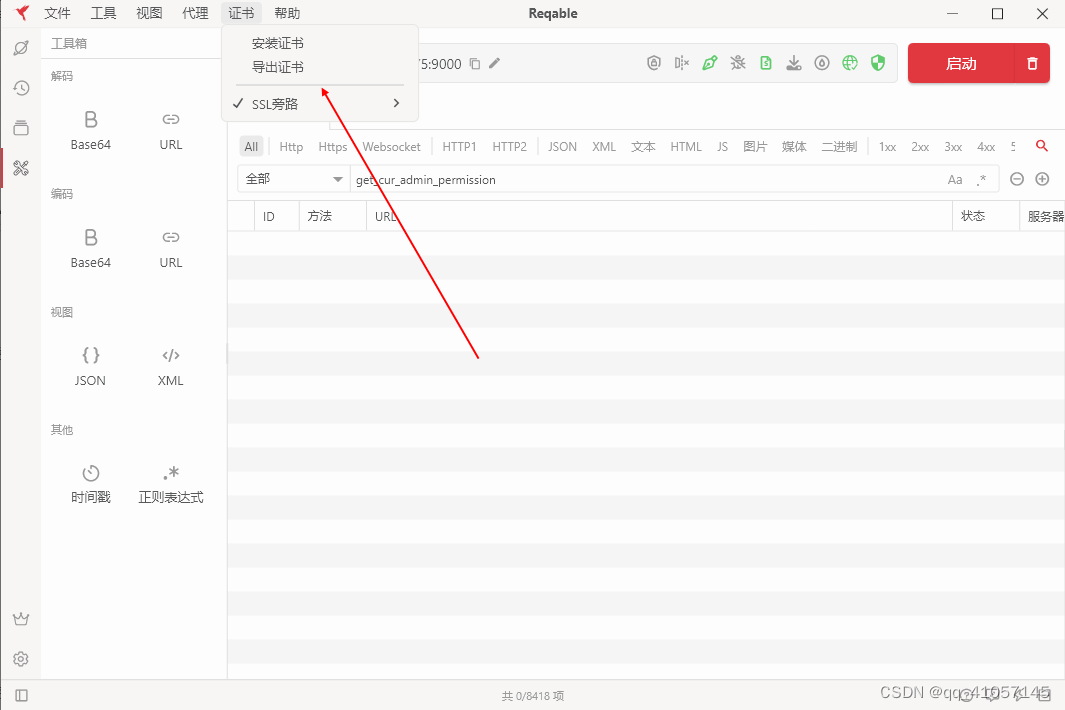The height and width of the screenshot is (710, 1065).
Task: Click the water drop circle icon
Action: click(822, 63)
